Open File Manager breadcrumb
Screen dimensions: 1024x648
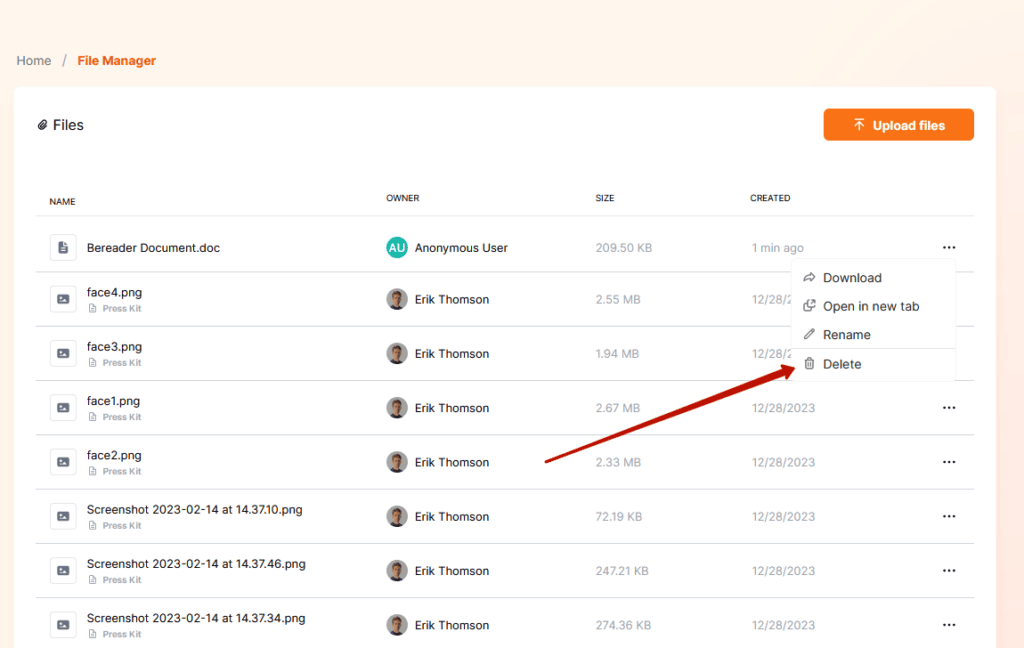click(116, 61)
